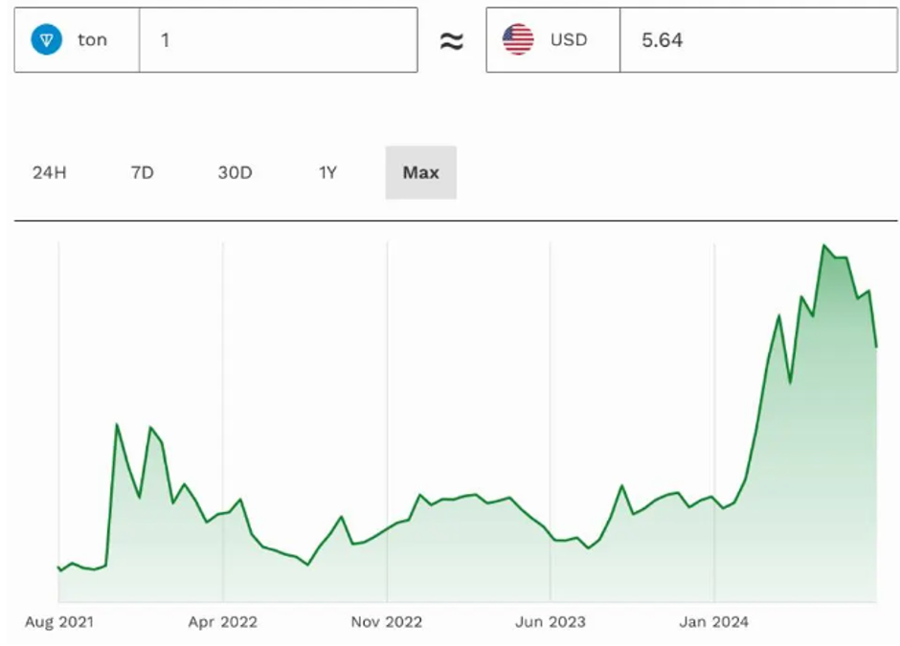Click the Nov 2022 axis label

(386, 622)
